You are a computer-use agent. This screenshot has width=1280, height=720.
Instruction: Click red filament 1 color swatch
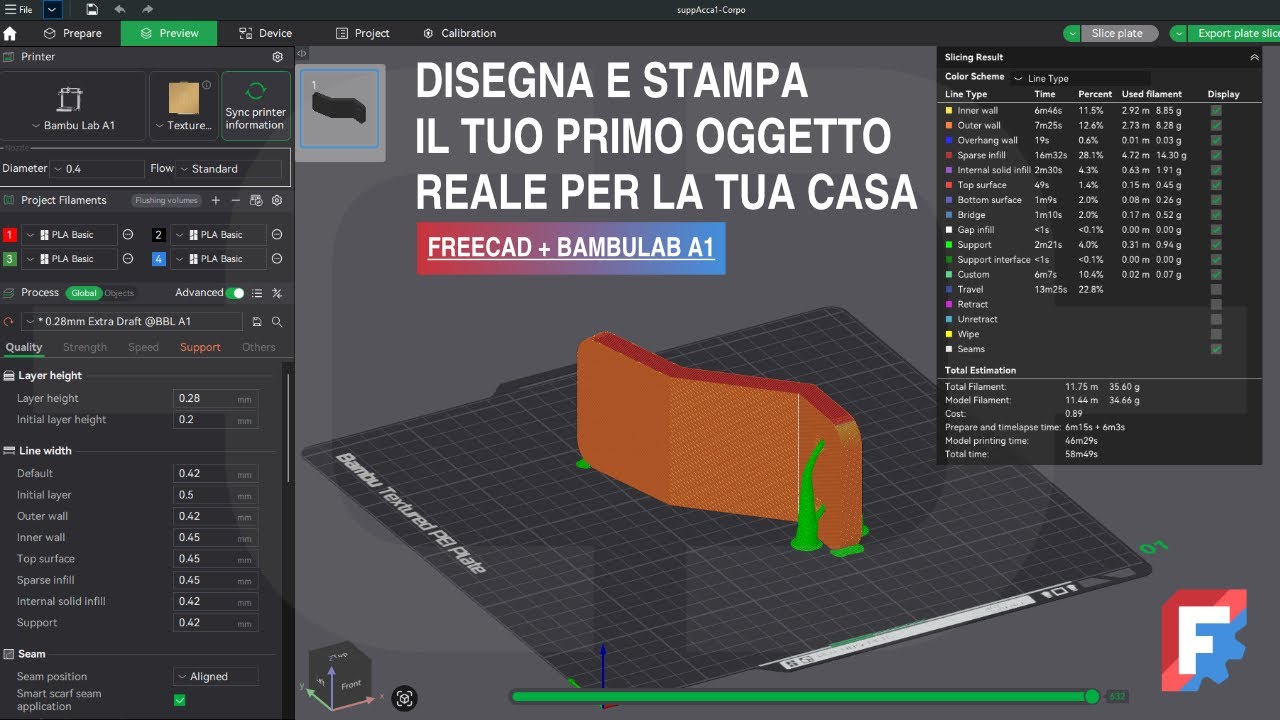point(10,235)
